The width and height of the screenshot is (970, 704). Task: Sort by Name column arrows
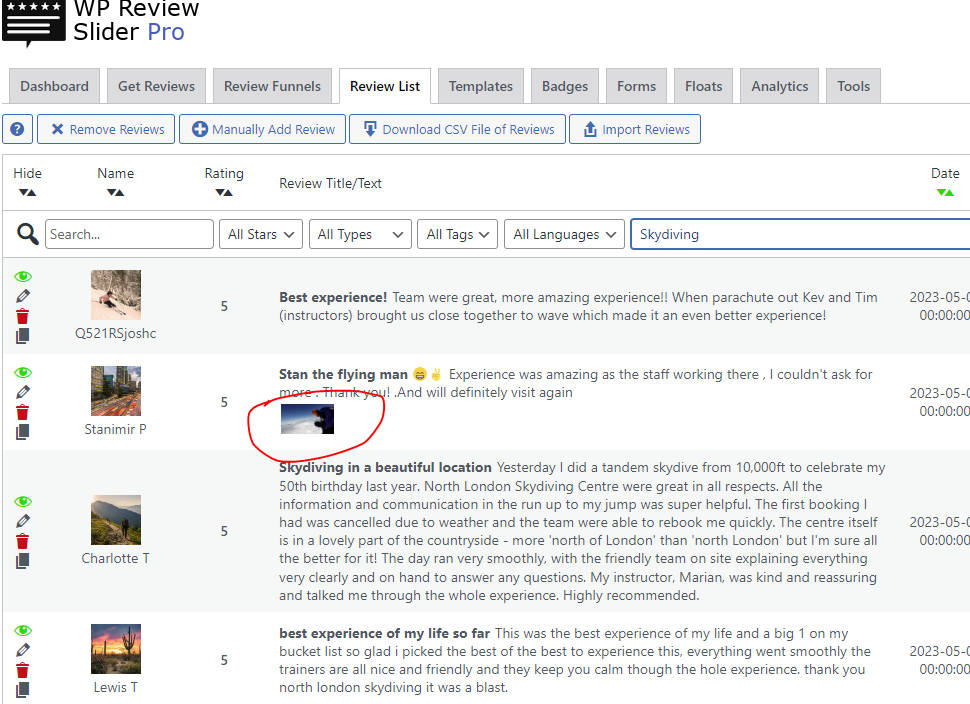coord(115,192)
